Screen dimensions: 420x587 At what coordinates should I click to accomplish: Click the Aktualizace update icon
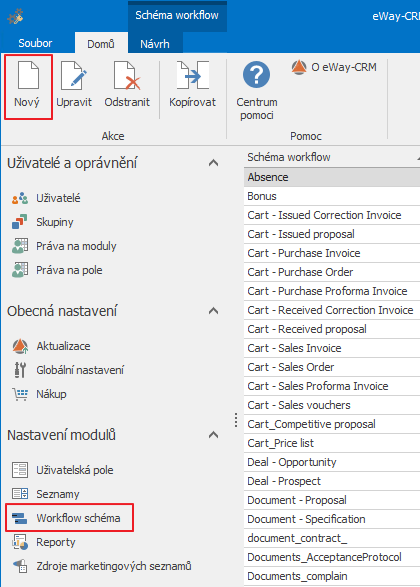[x=20, y=346]
